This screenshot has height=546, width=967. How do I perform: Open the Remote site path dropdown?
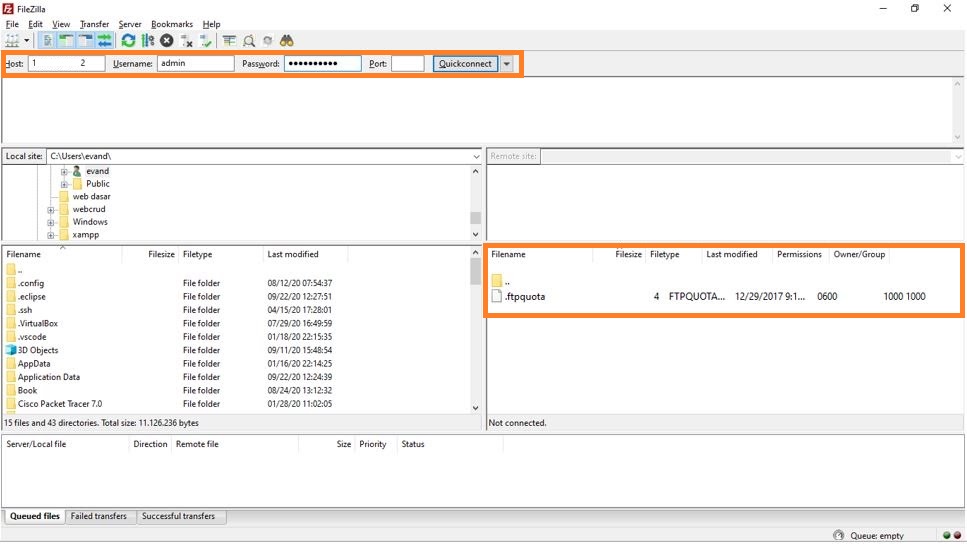tap(957, 157)
